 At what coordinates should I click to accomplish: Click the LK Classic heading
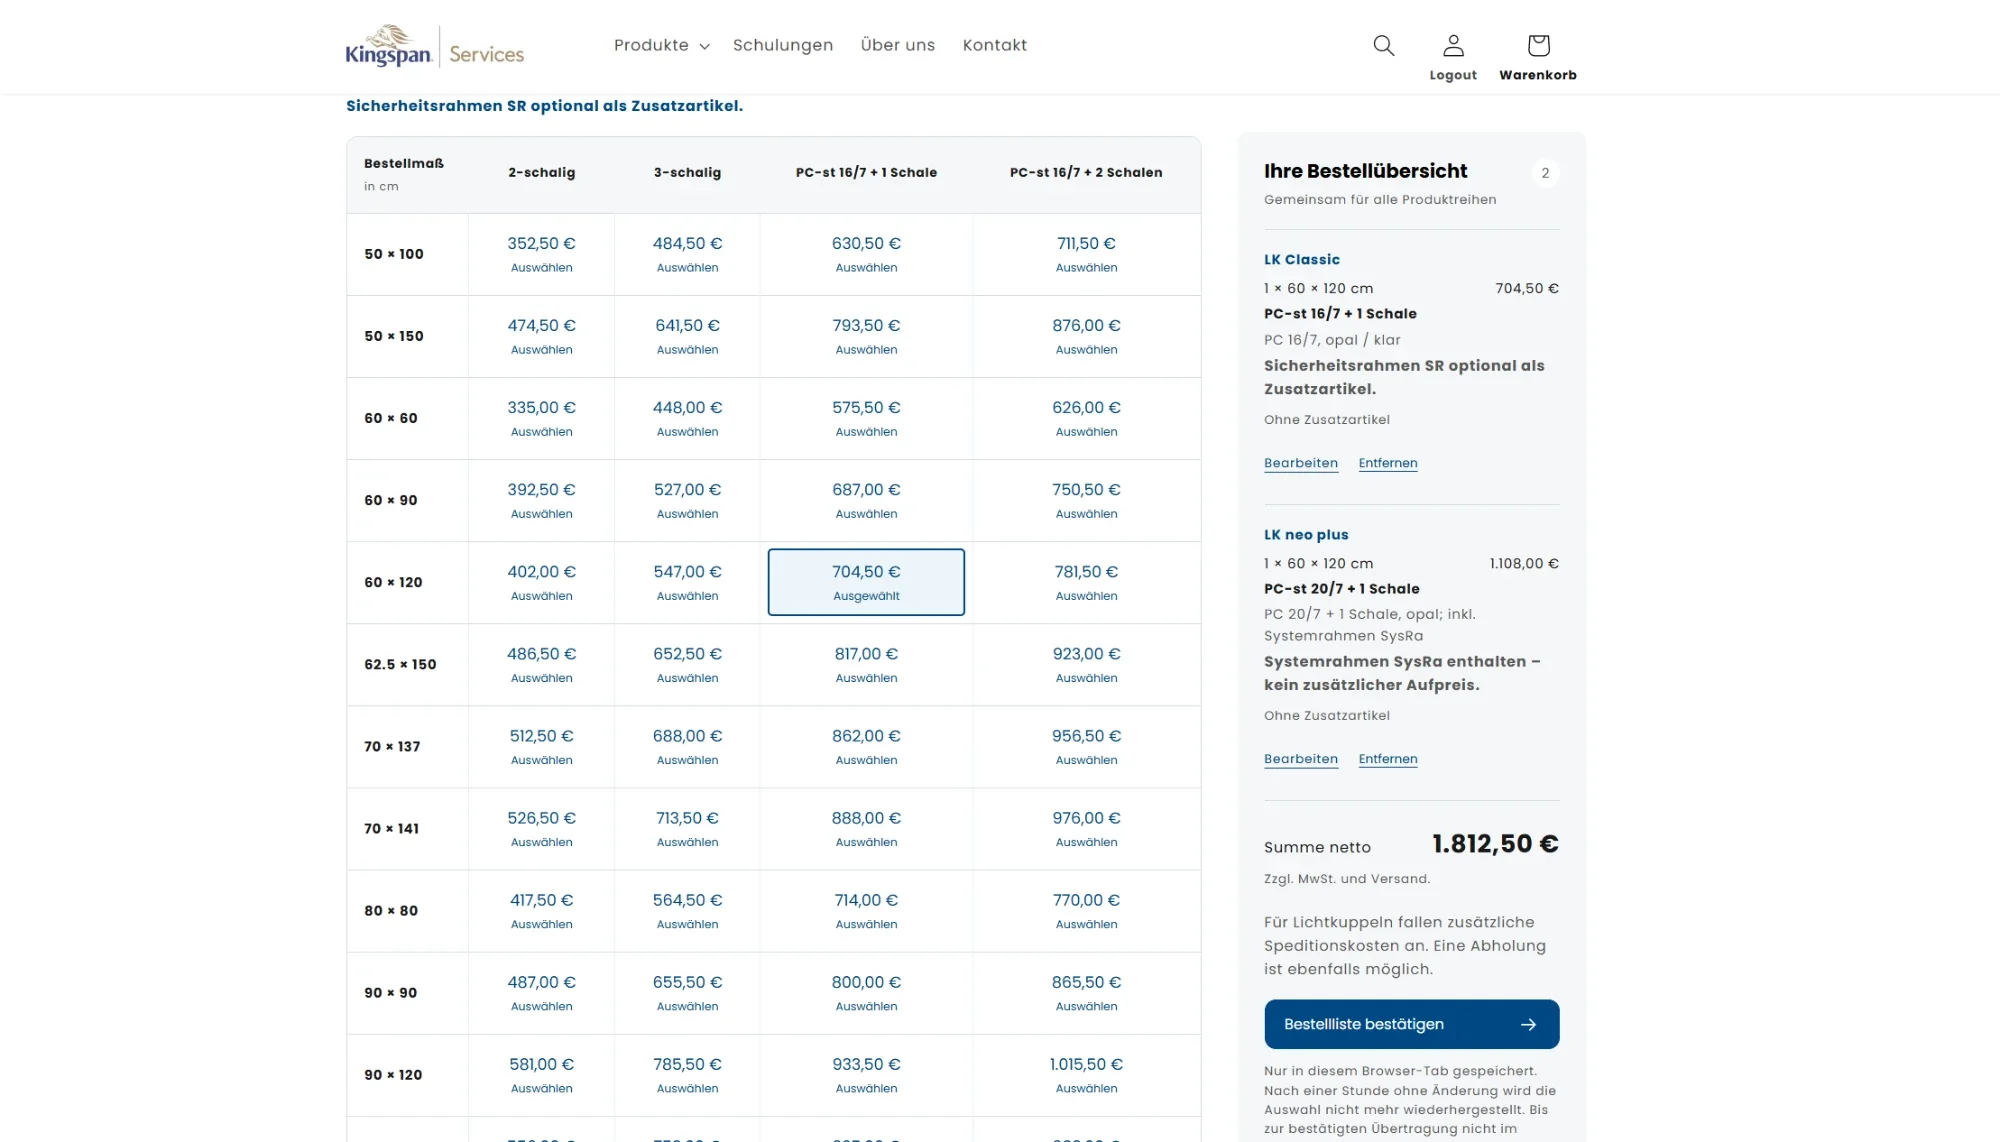click(x=1302, y=259)
